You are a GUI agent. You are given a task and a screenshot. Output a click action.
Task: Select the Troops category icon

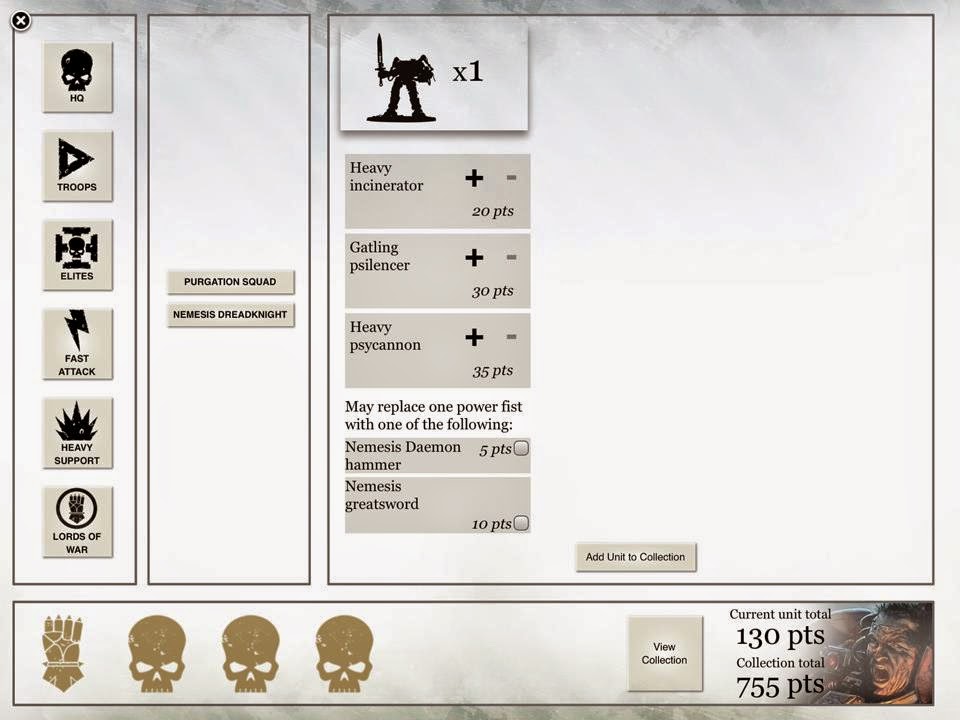[77, 166]
